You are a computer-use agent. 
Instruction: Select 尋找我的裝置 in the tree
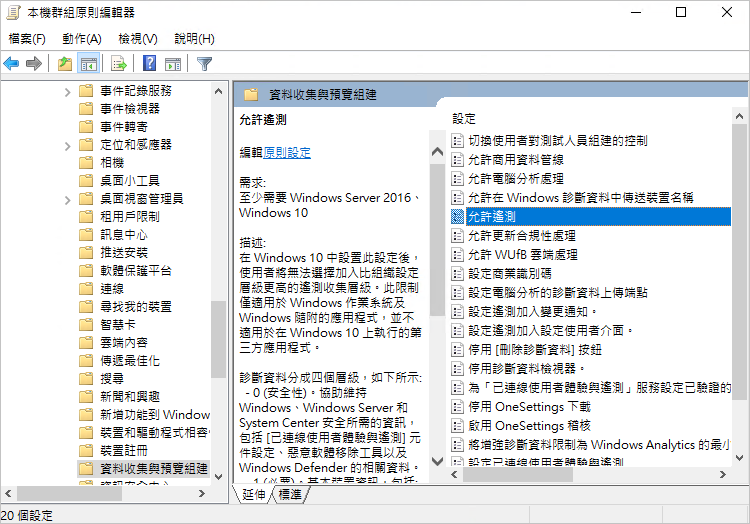pyautogui.click(x=136, y=306)
